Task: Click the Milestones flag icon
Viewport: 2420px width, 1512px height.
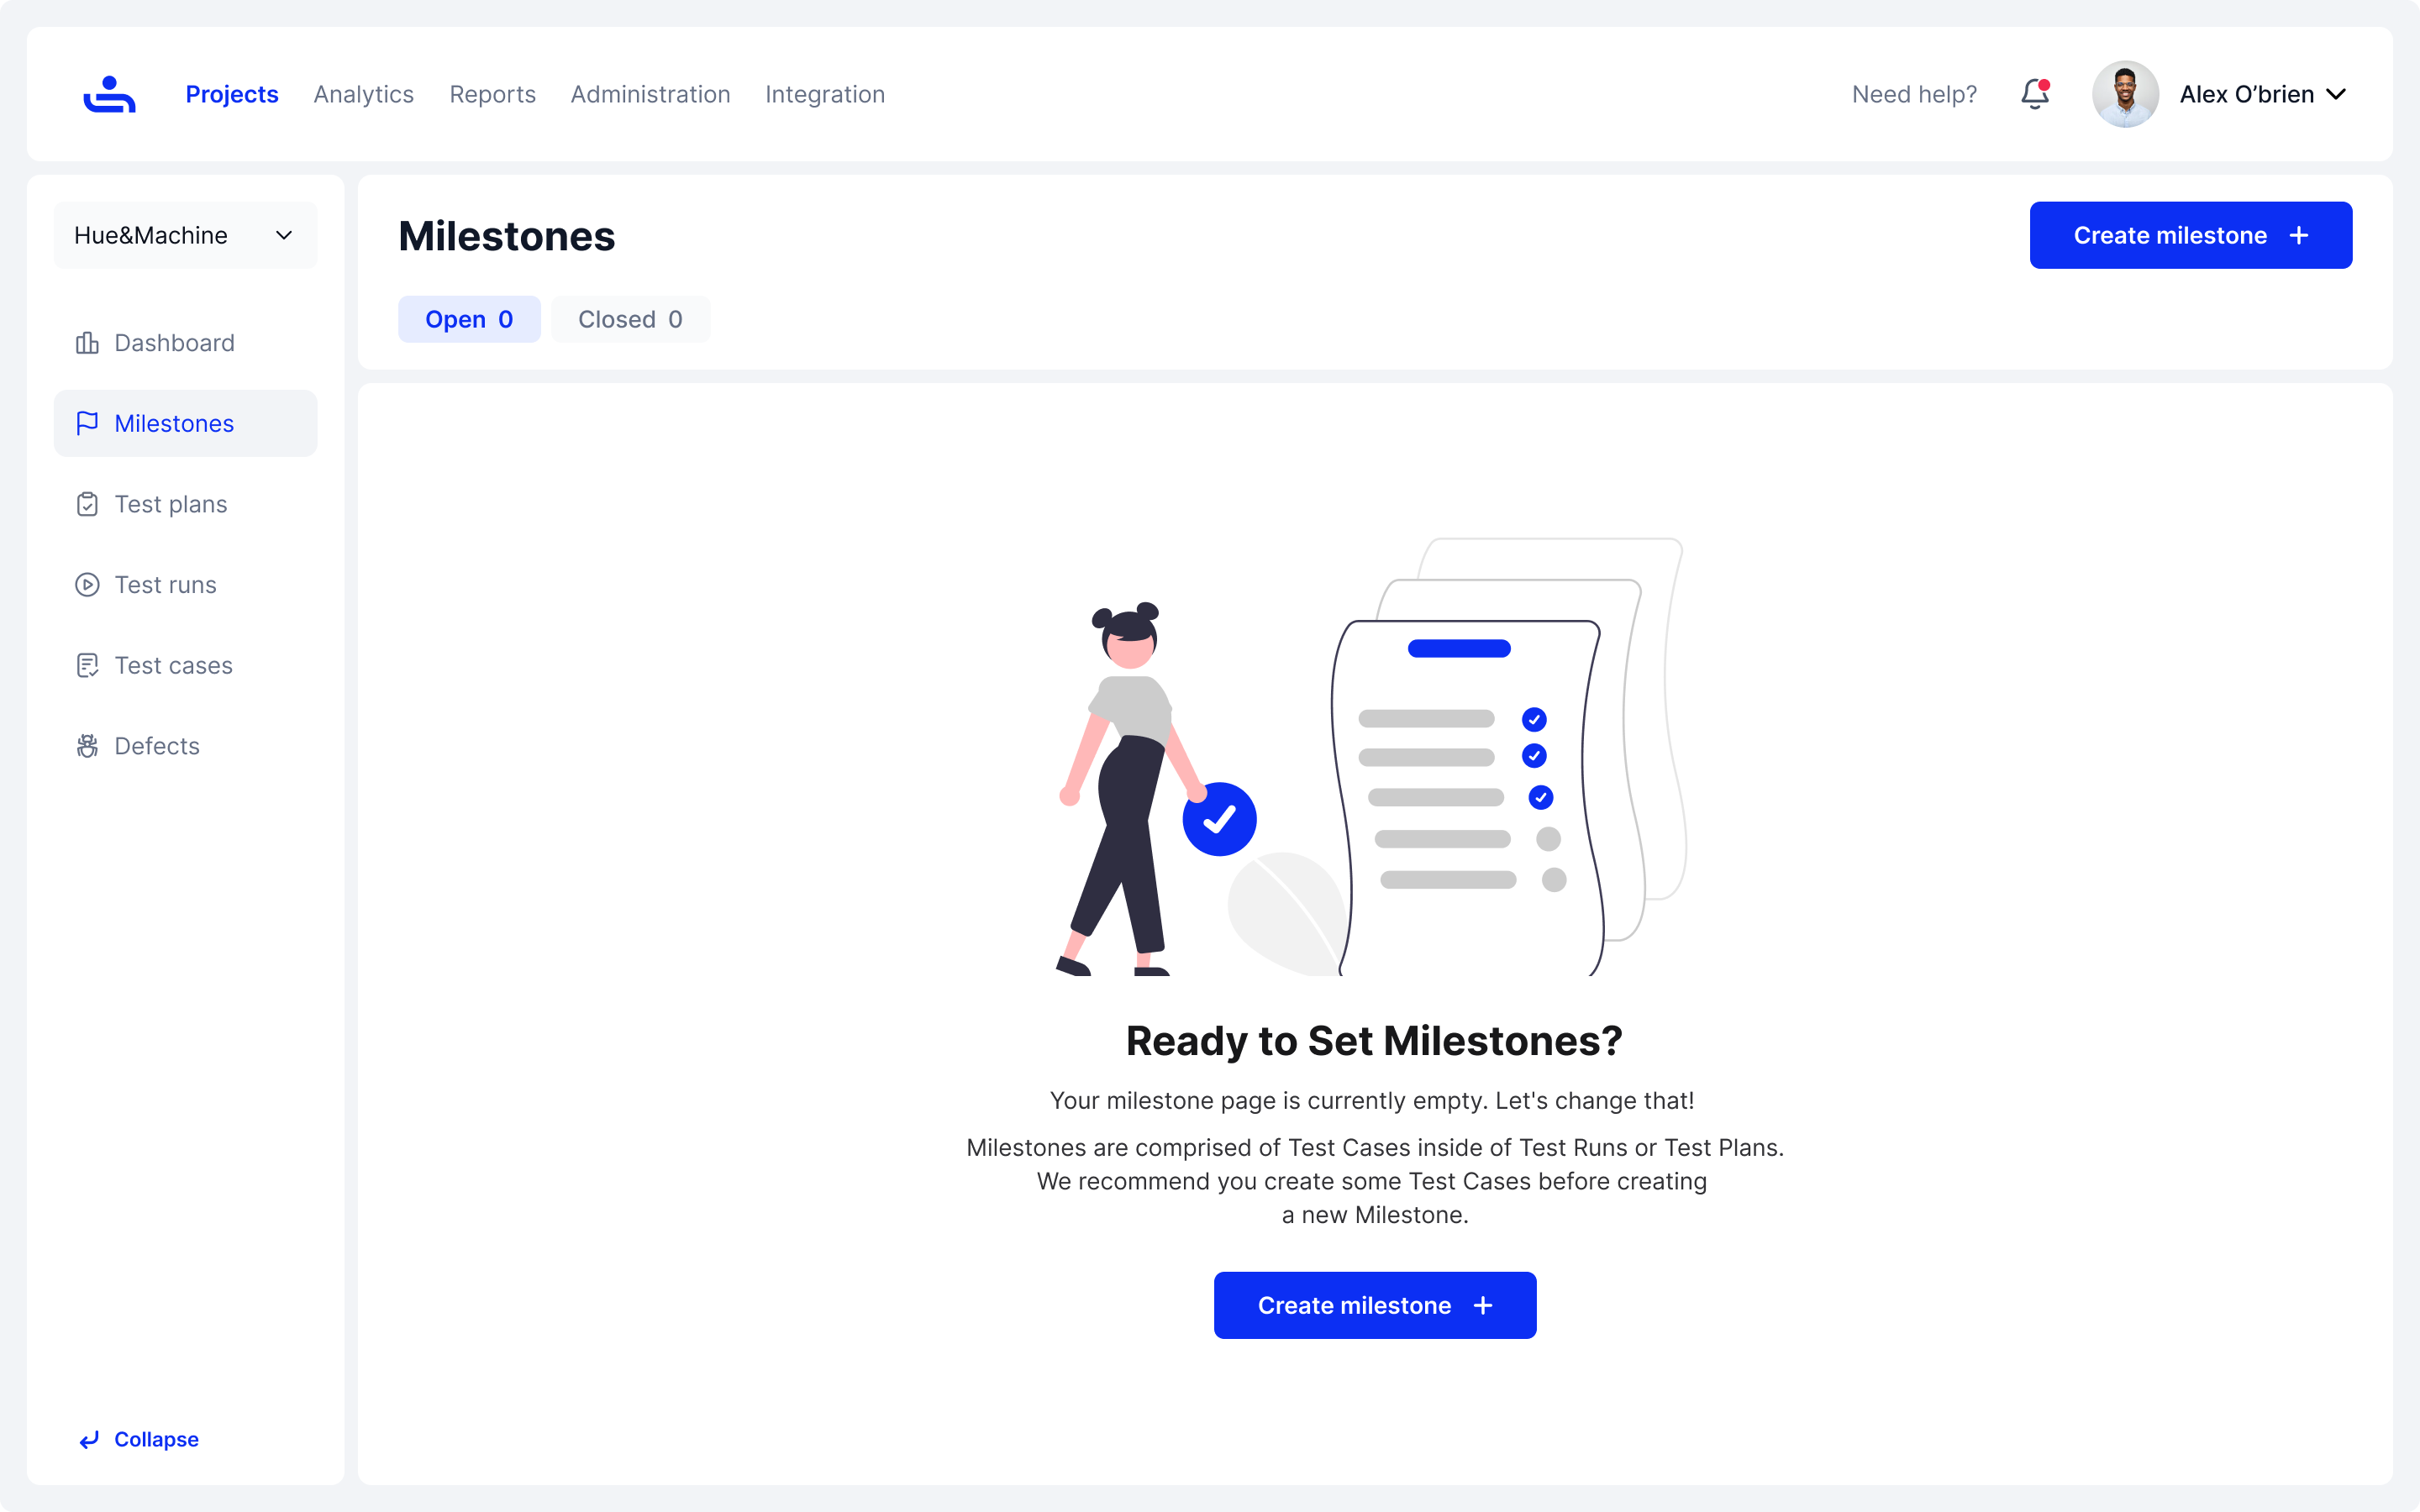Action: point(87,423)
